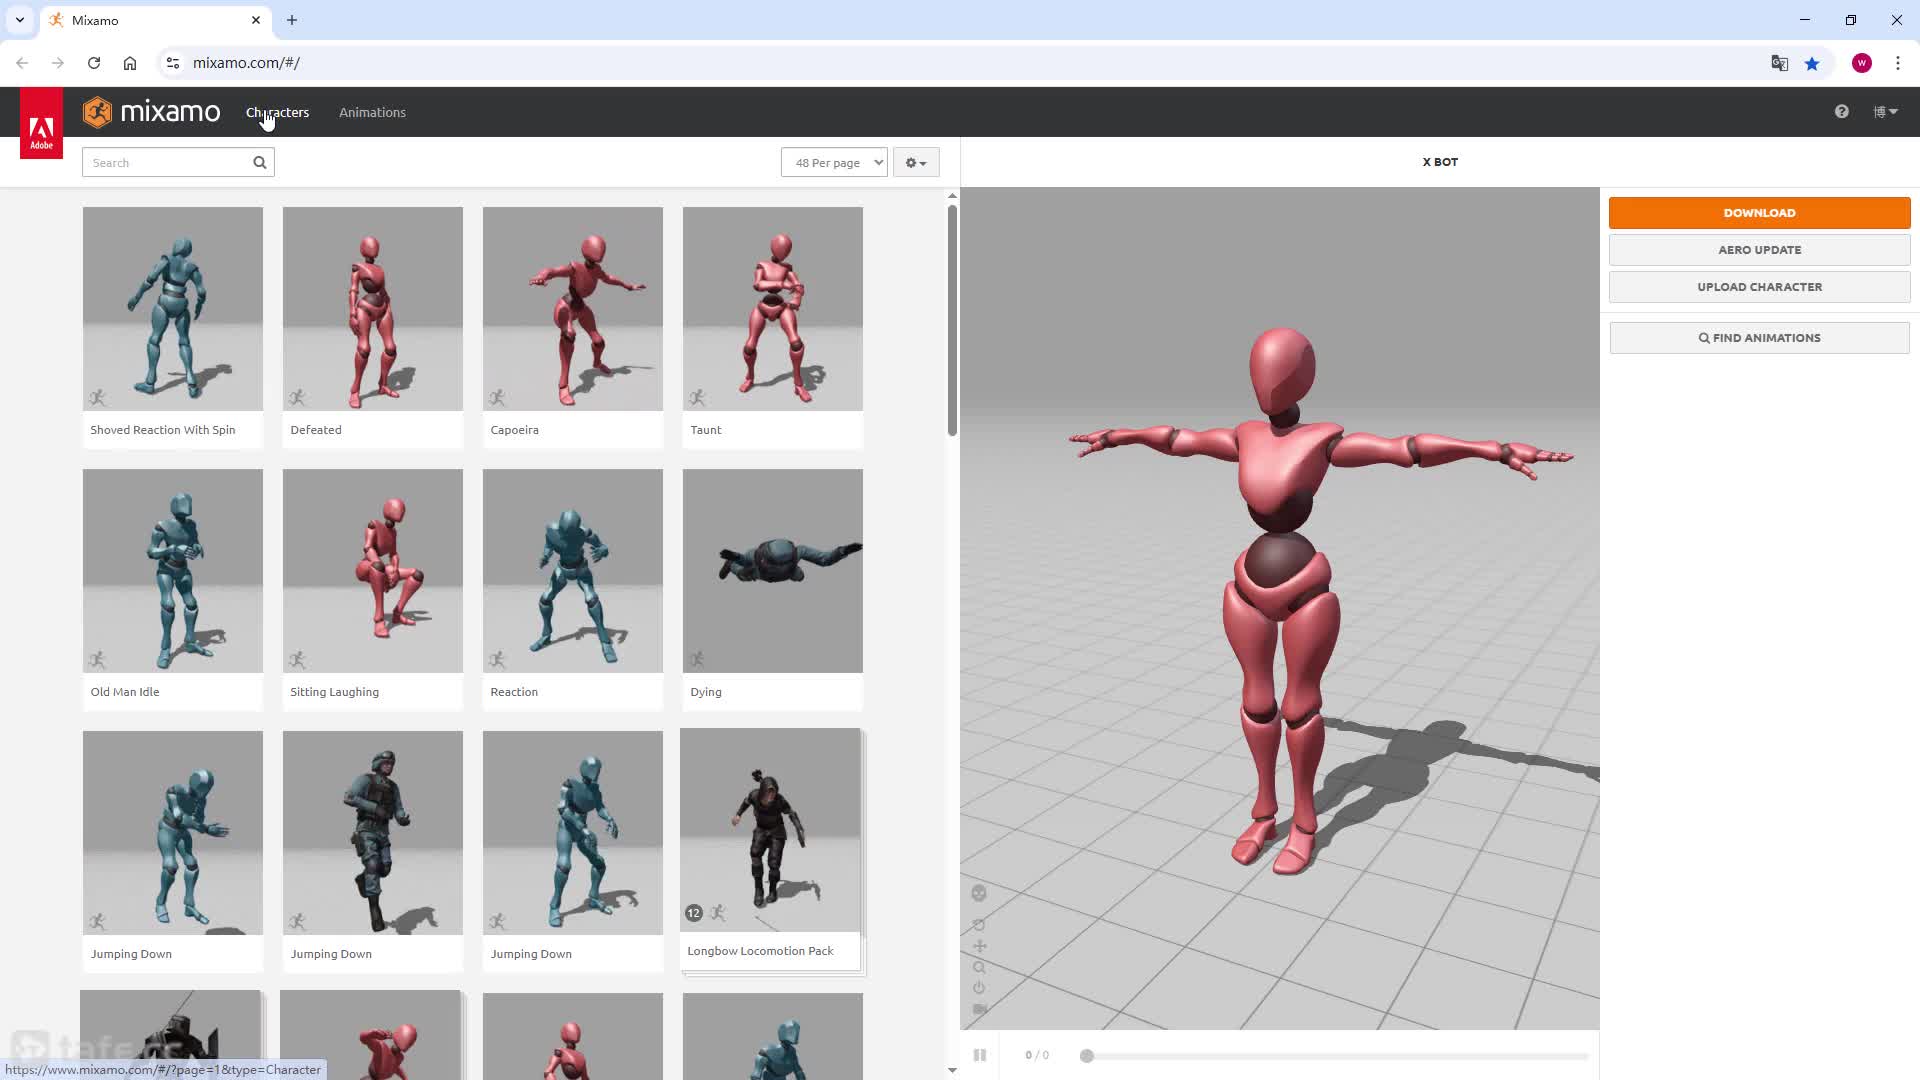This screenshot has width=1920, height=1080.
Task: Expand the browser tab list chevron
Action: pos(20,20)
